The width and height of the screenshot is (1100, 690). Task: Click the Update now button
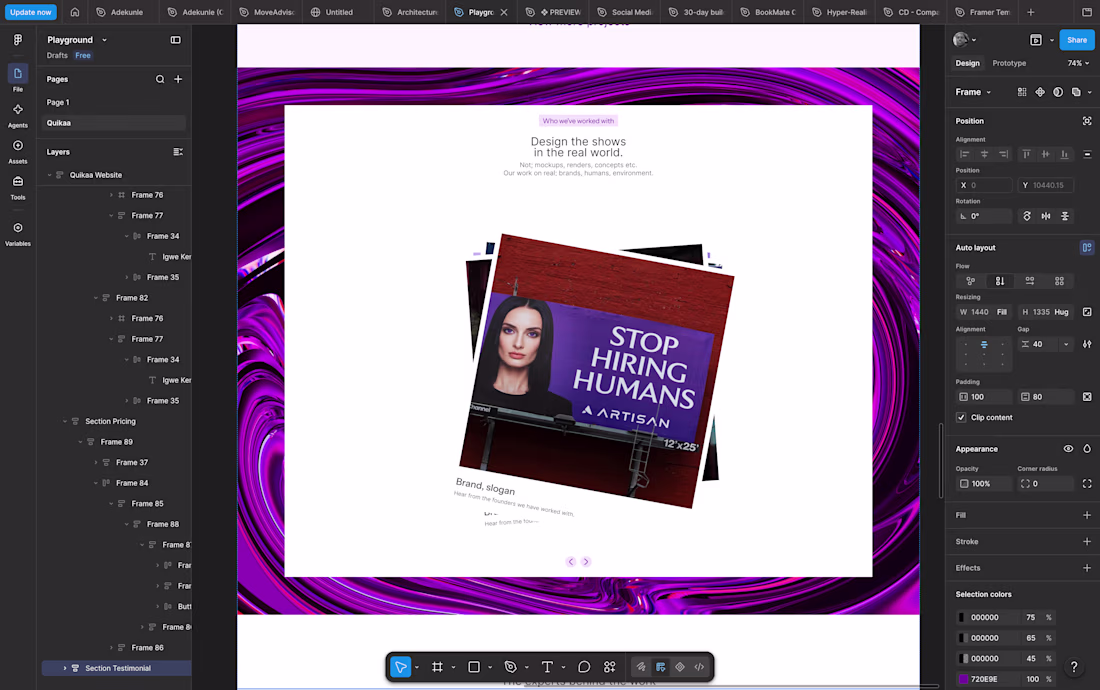pyautogui.click(x=31, y=12)
